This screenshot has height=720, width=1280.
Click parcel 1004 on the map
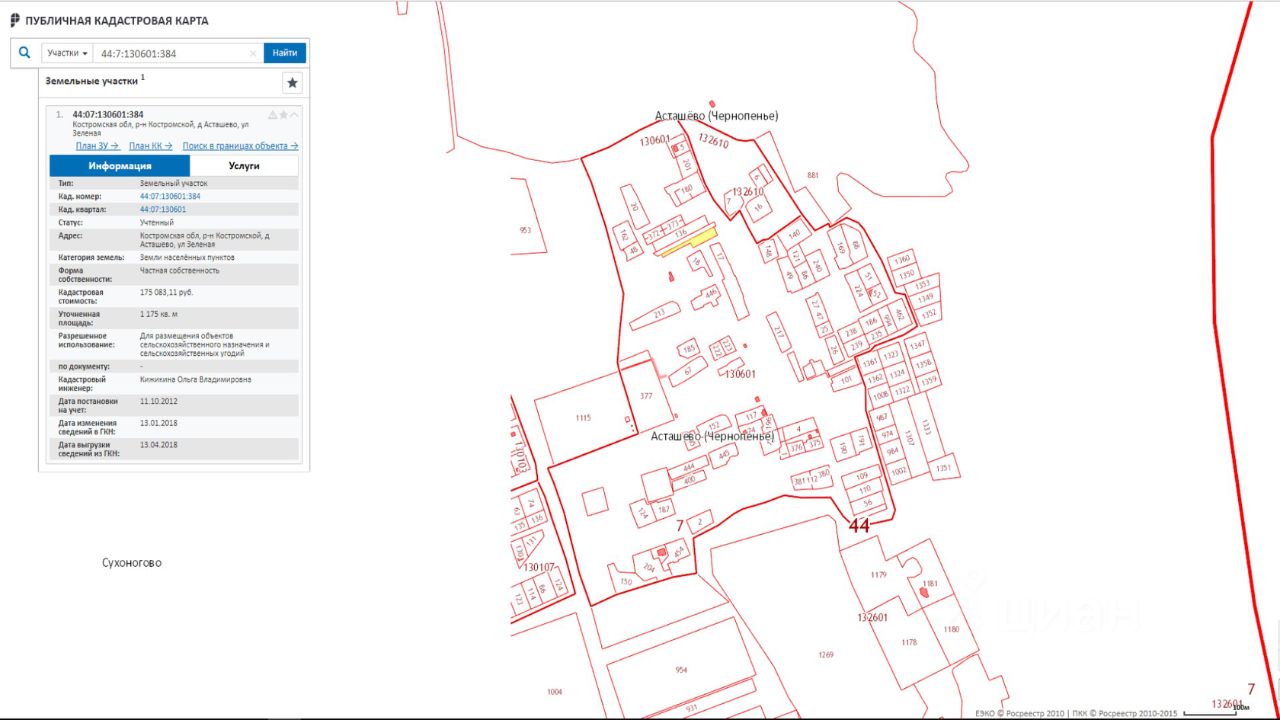pyautogui.click(x=555, y=691)
